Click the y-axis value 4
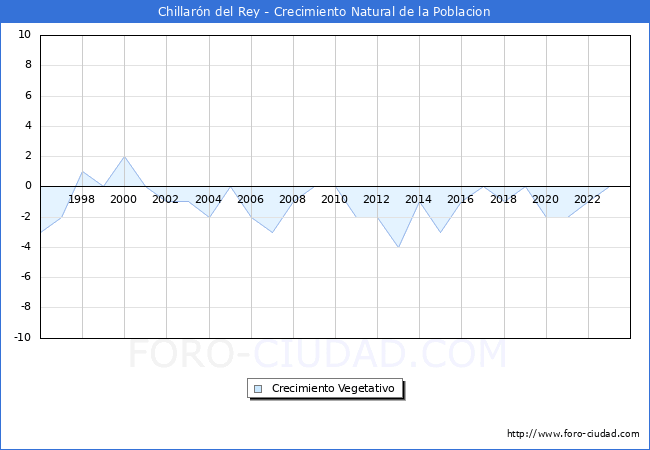Image resolution: width=650 pixels, height=450 pixels. 28,126
